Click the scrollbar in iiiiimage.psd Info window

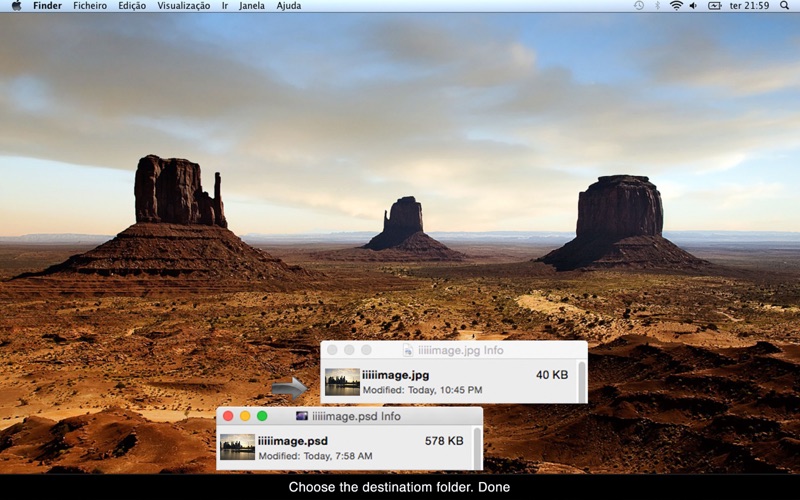(477, 447)
